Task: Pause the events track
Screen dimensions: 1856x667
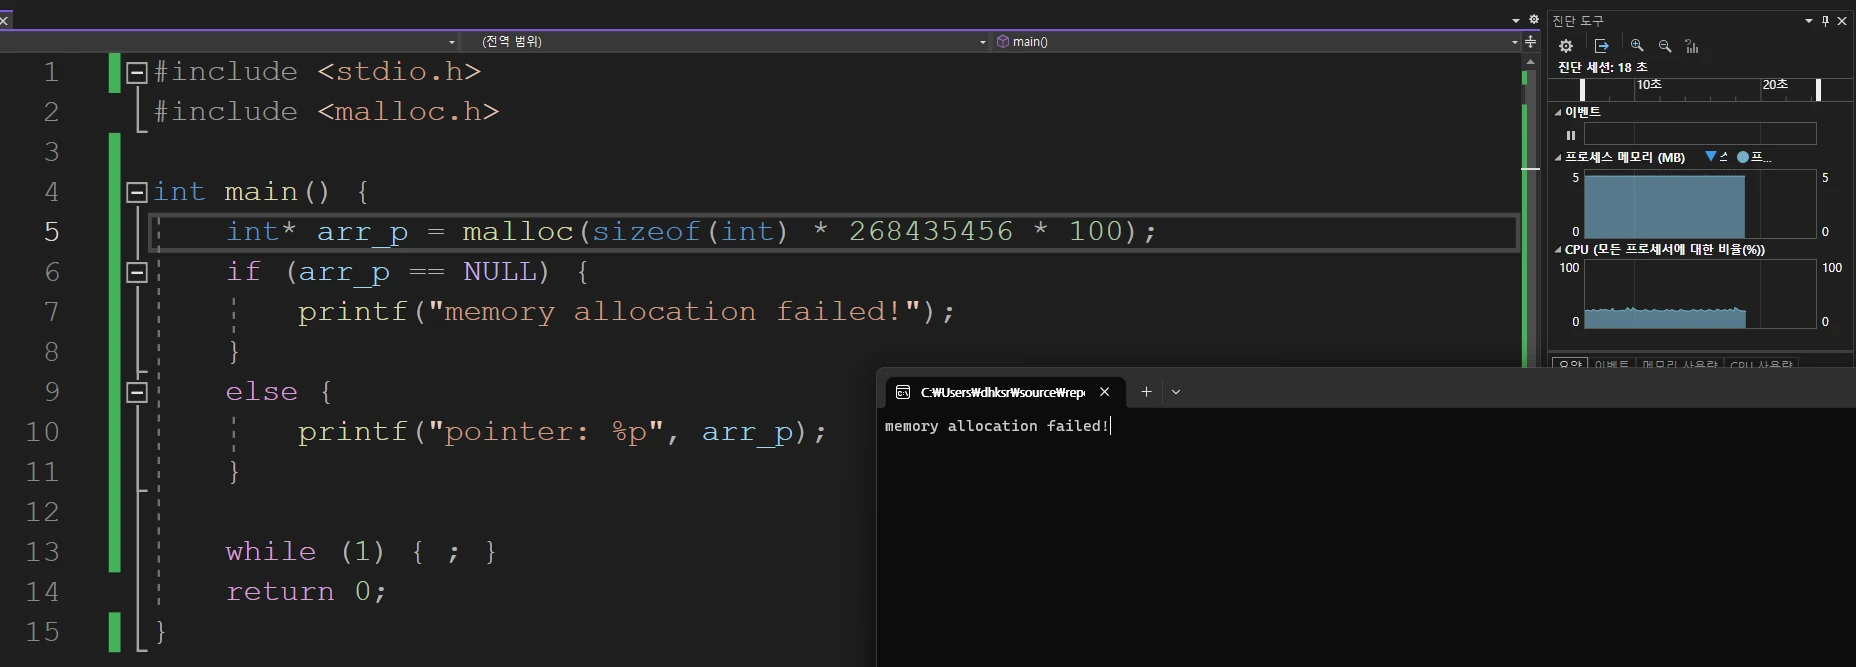Action: tap(1571, 135)
